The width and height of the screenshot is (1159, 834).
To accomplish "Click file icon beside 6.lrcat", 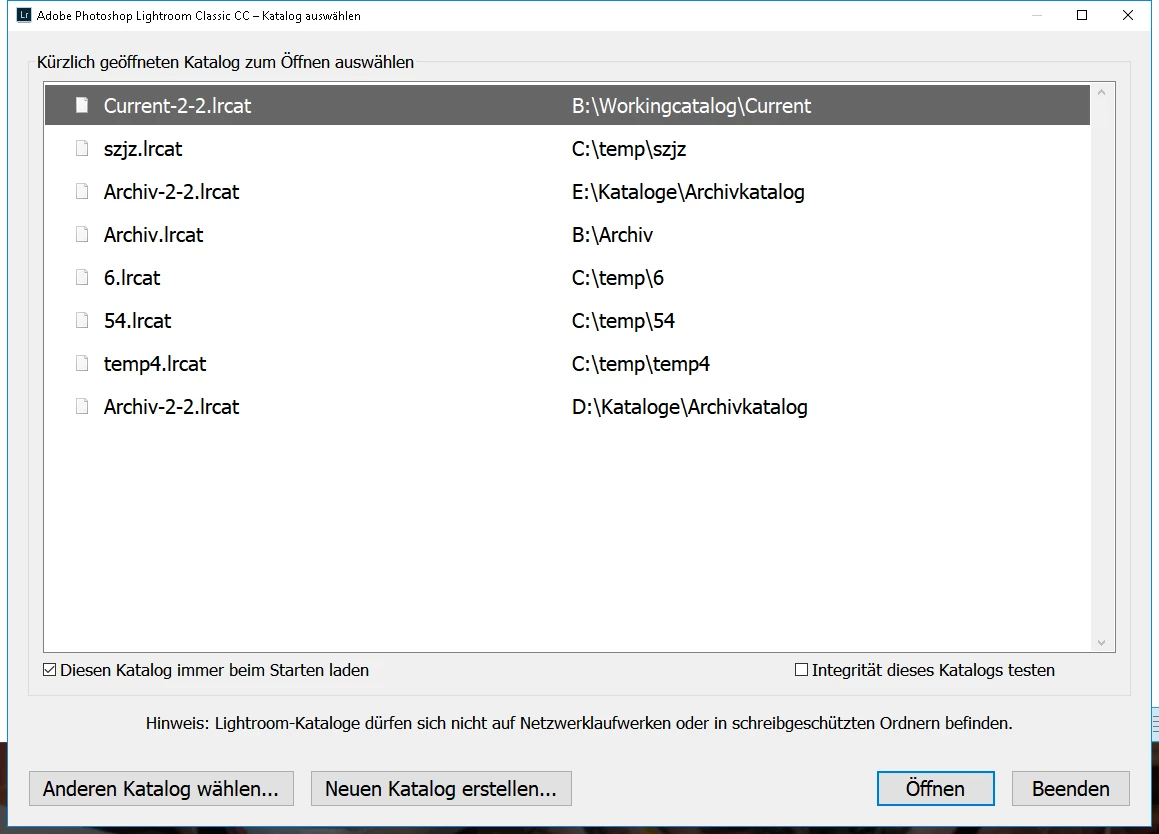I will pos(82,277).
